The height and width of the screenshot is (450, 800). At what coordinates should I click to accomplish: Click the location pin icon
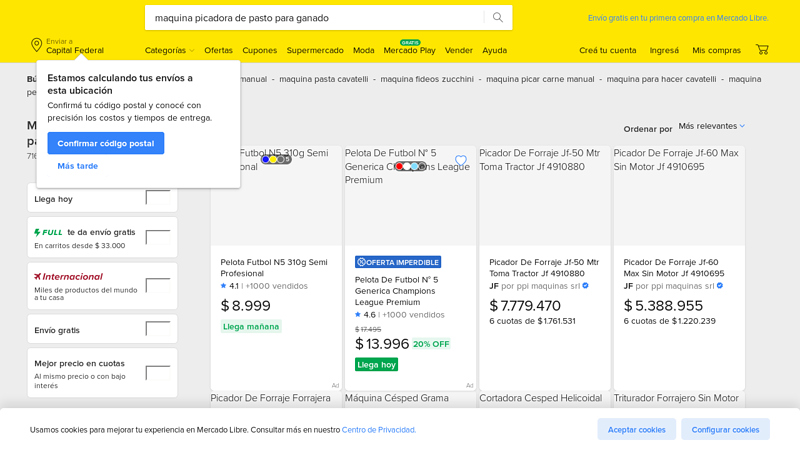(37, 45)
